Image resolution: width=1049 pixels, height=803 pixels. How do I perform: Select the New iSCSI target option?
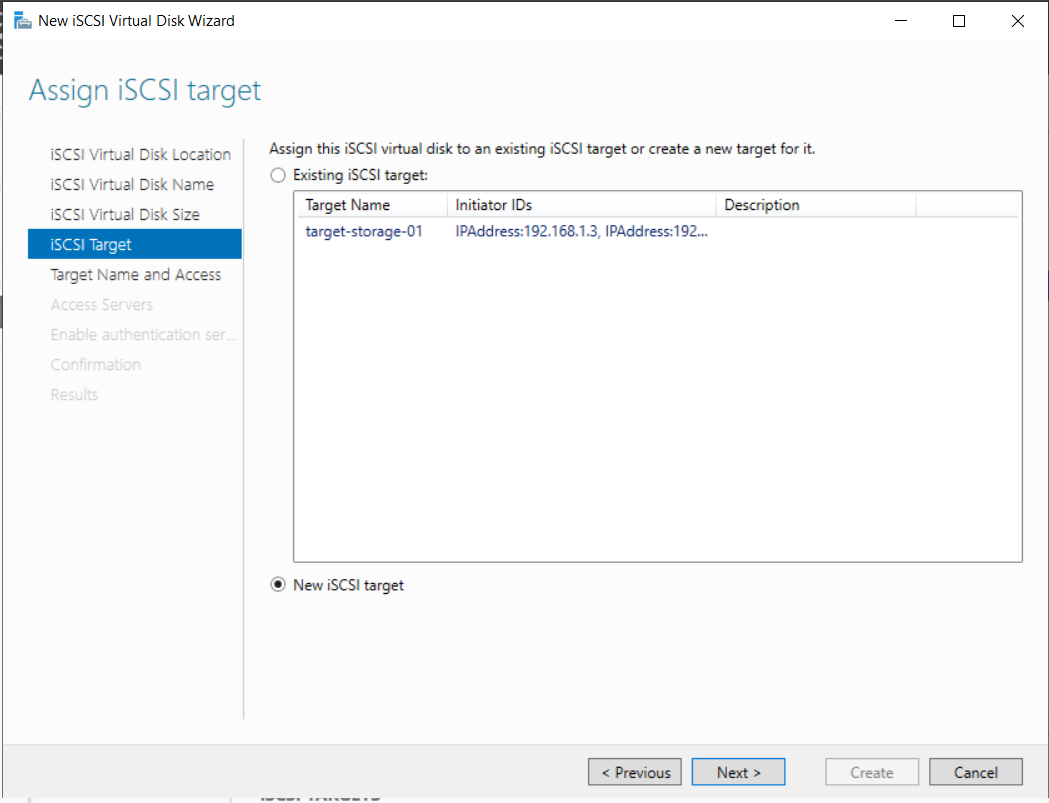tap(277, 584)
